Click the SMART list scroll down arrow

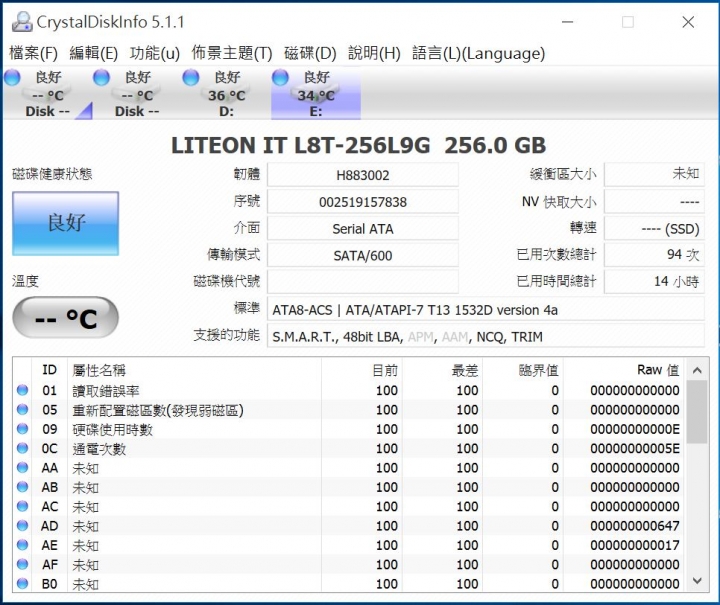pyautogui.click(x=697, y=581)
